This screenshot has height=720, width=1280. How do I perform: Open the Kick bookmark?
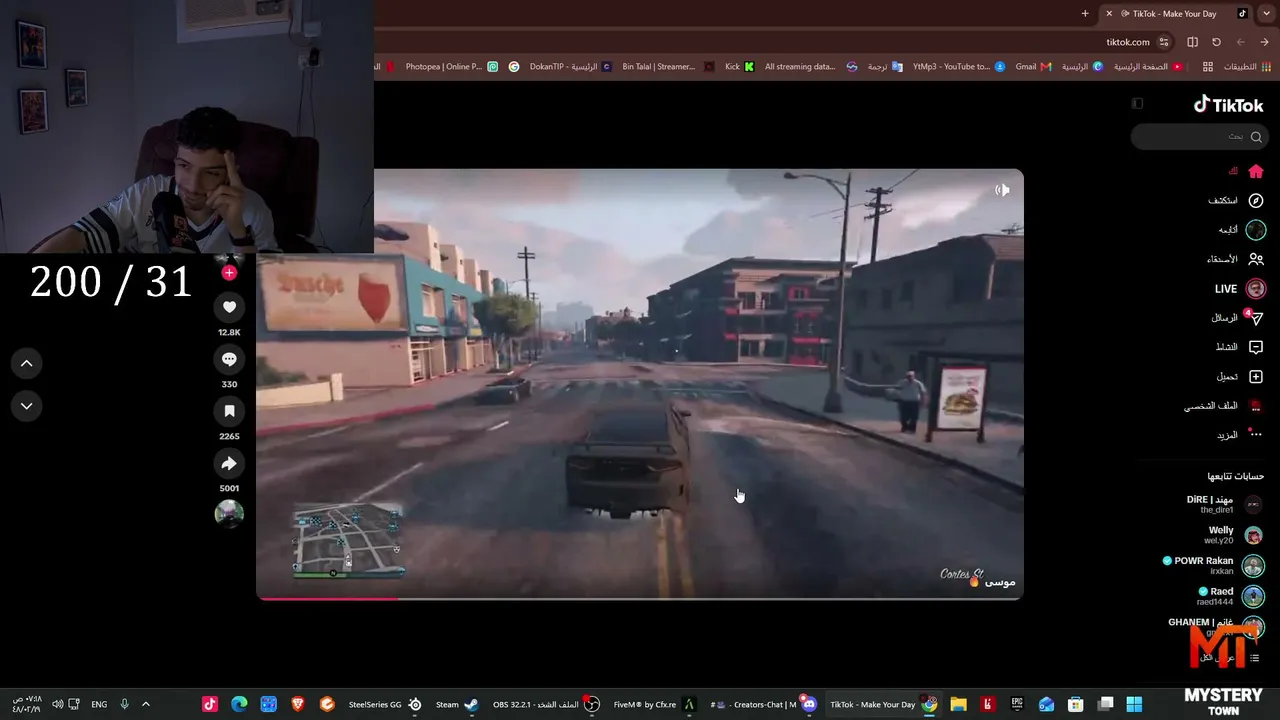coord(740,67)
